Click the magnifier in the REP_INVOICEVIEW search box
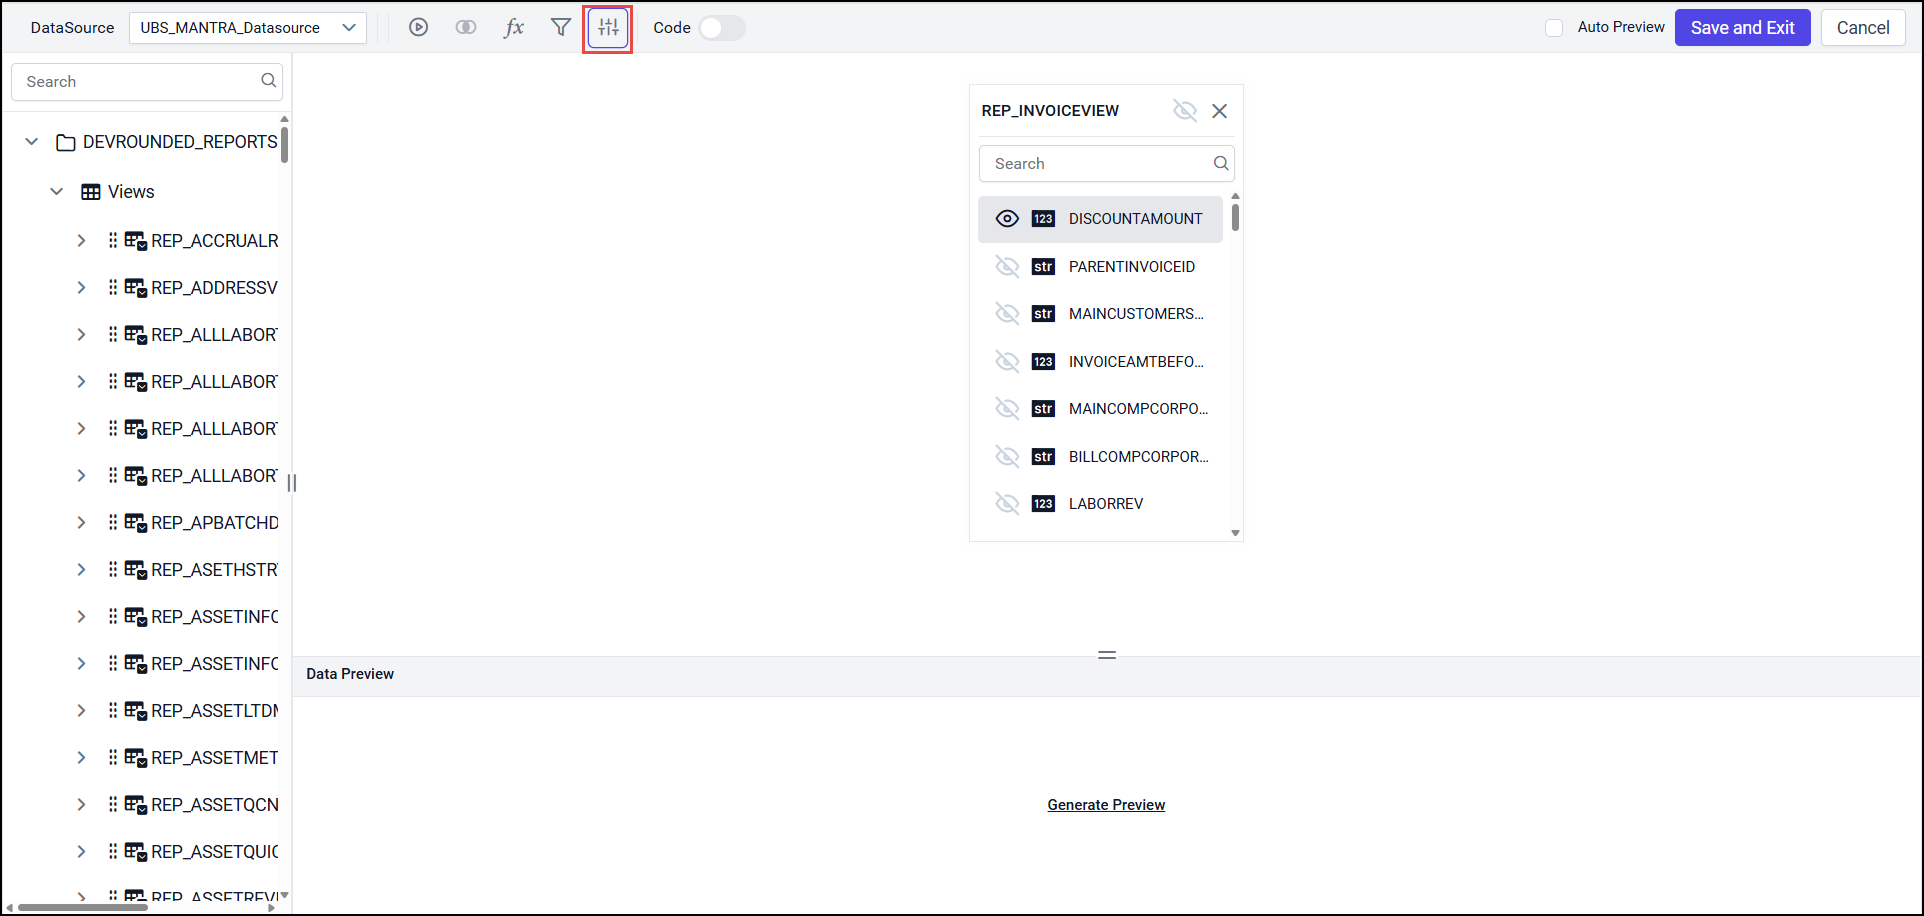This screenshot has height=916, width=1924. tap(1220, 163)
